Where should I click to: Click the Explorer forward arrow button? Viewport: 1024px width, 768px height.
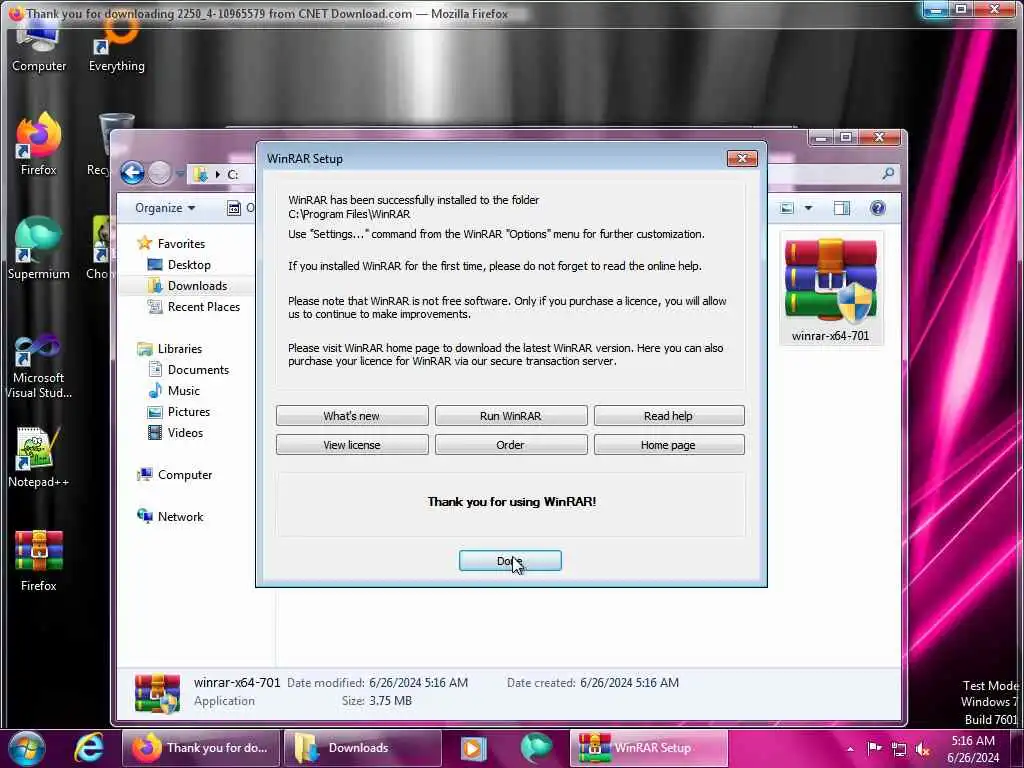(159, 173)
